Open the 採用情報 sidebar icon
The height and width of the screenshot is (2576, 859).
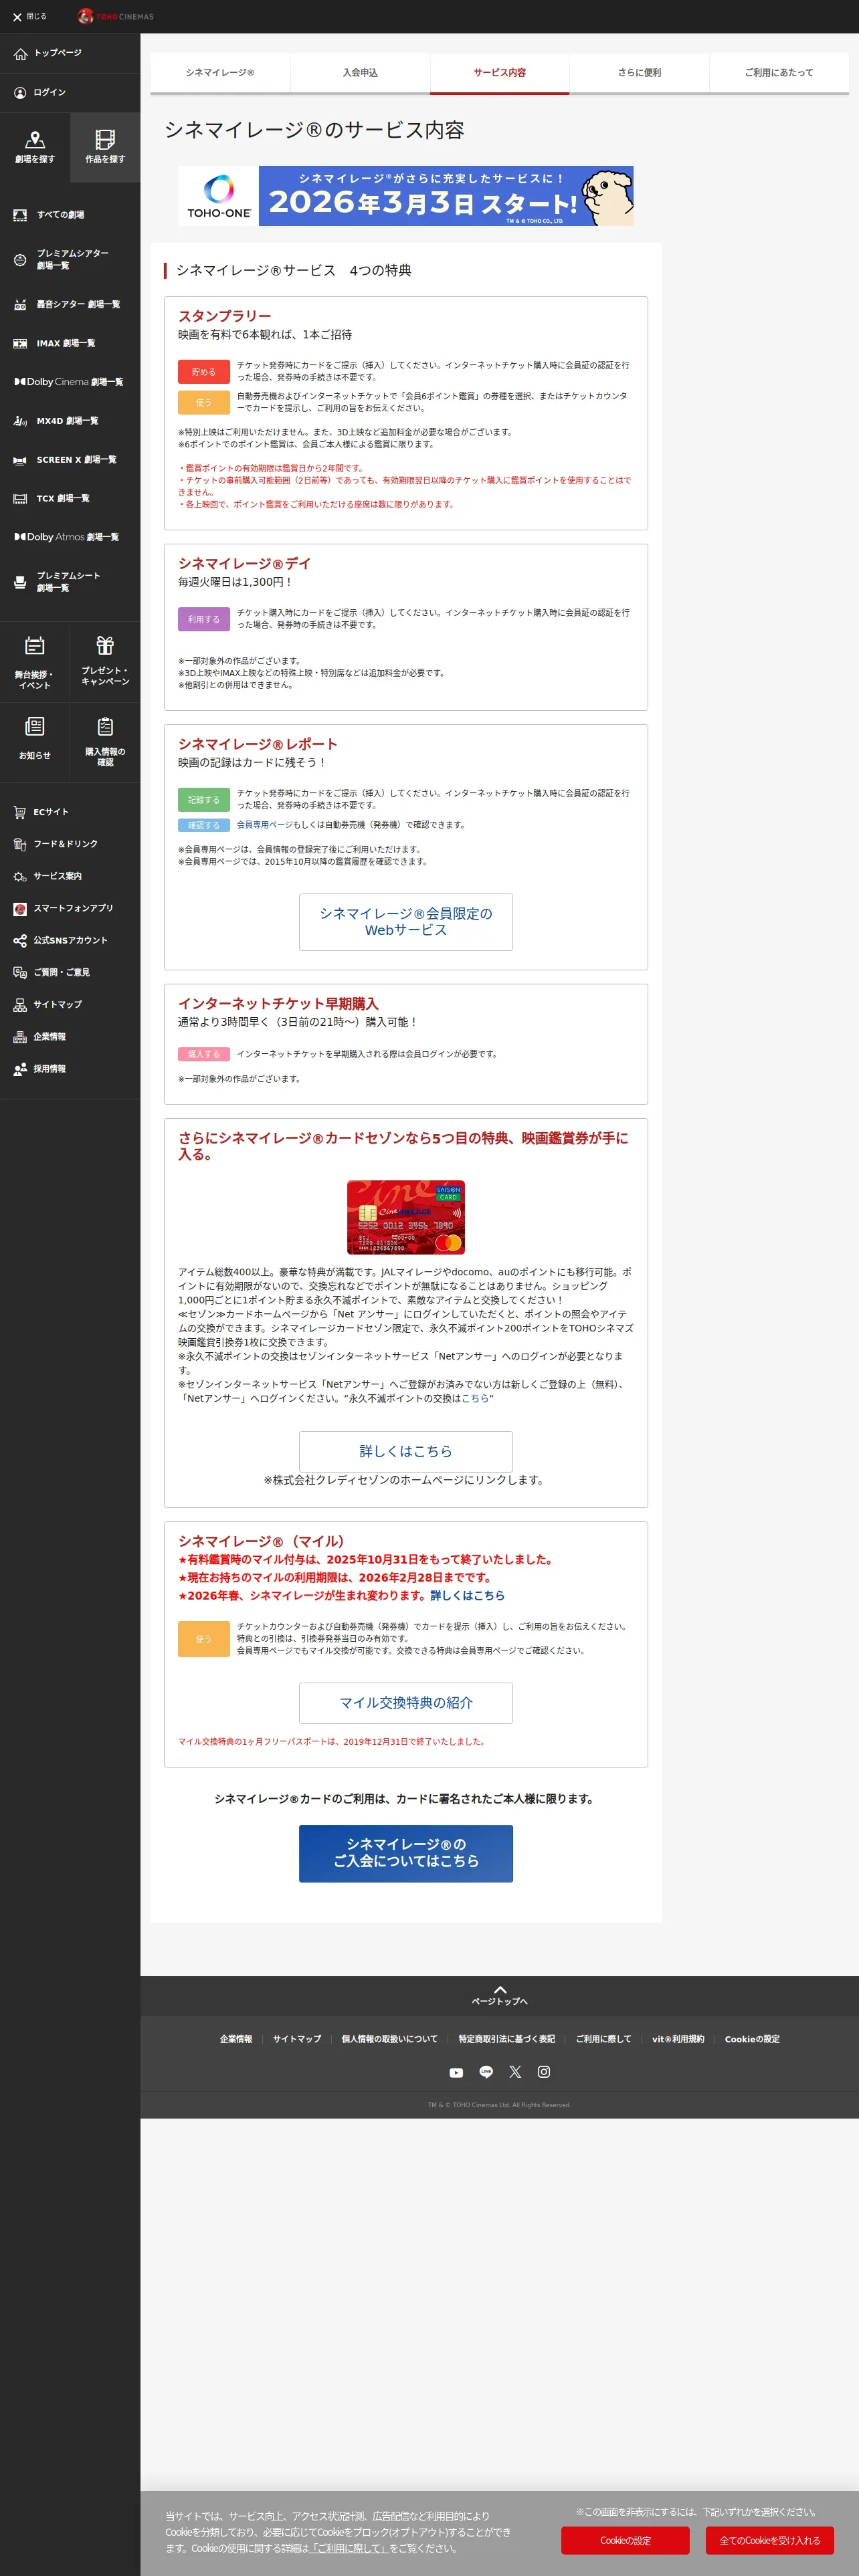click(20, 1069)
